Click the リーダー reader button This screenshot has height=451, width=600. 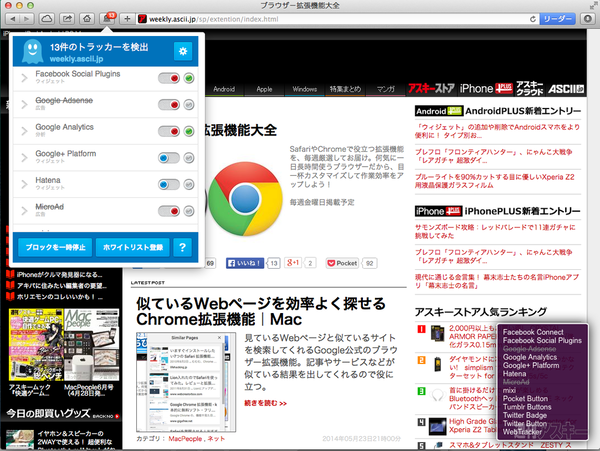pyautogui.click(x=557, y=19)
